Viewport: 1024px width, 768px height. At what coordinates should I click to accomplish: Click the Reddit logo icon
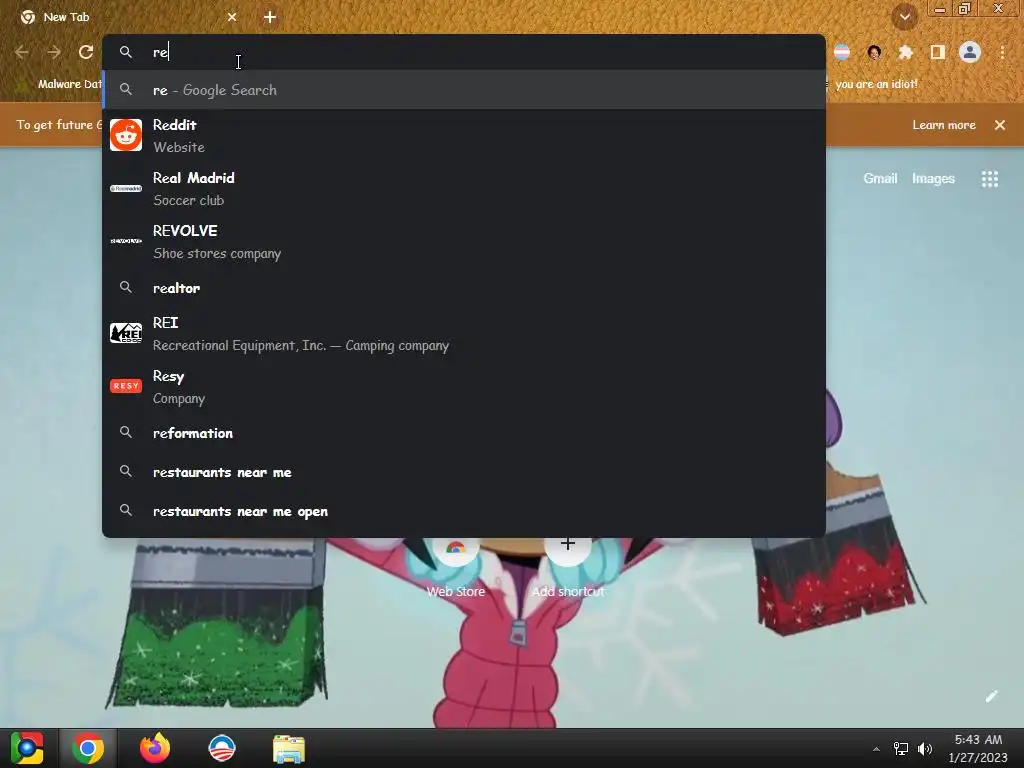click(x=126, y=135)
